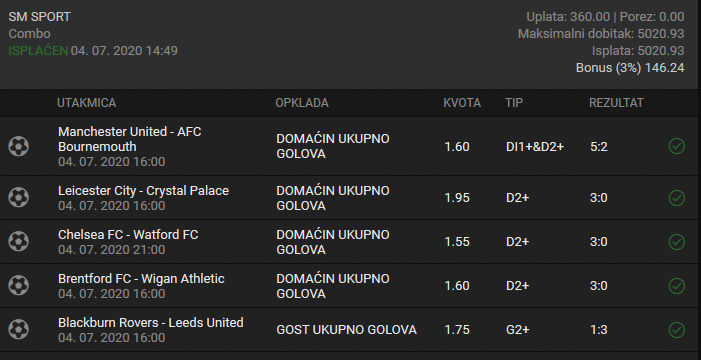This screenshot has height=360, width=701.
Task: Open Manchester United - AFC Bournemouth match
Action: click(x=130, y=139)
